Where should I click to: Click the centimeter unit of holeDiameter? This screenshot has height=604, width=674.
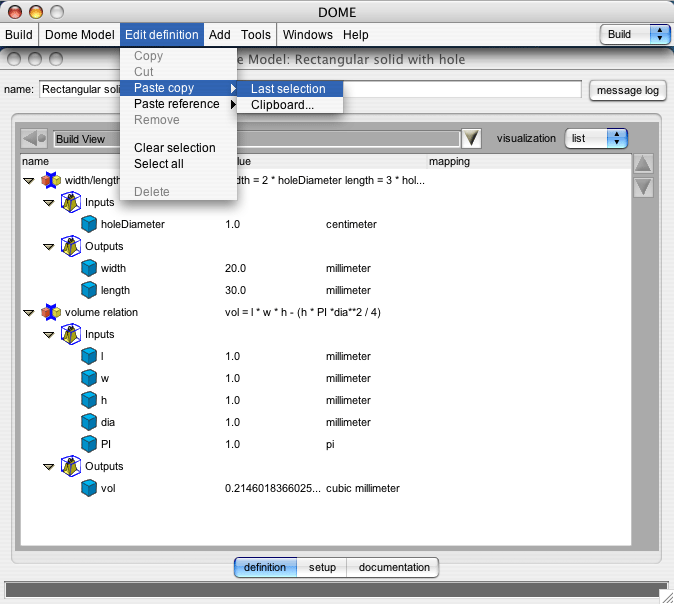coord(351,224)
